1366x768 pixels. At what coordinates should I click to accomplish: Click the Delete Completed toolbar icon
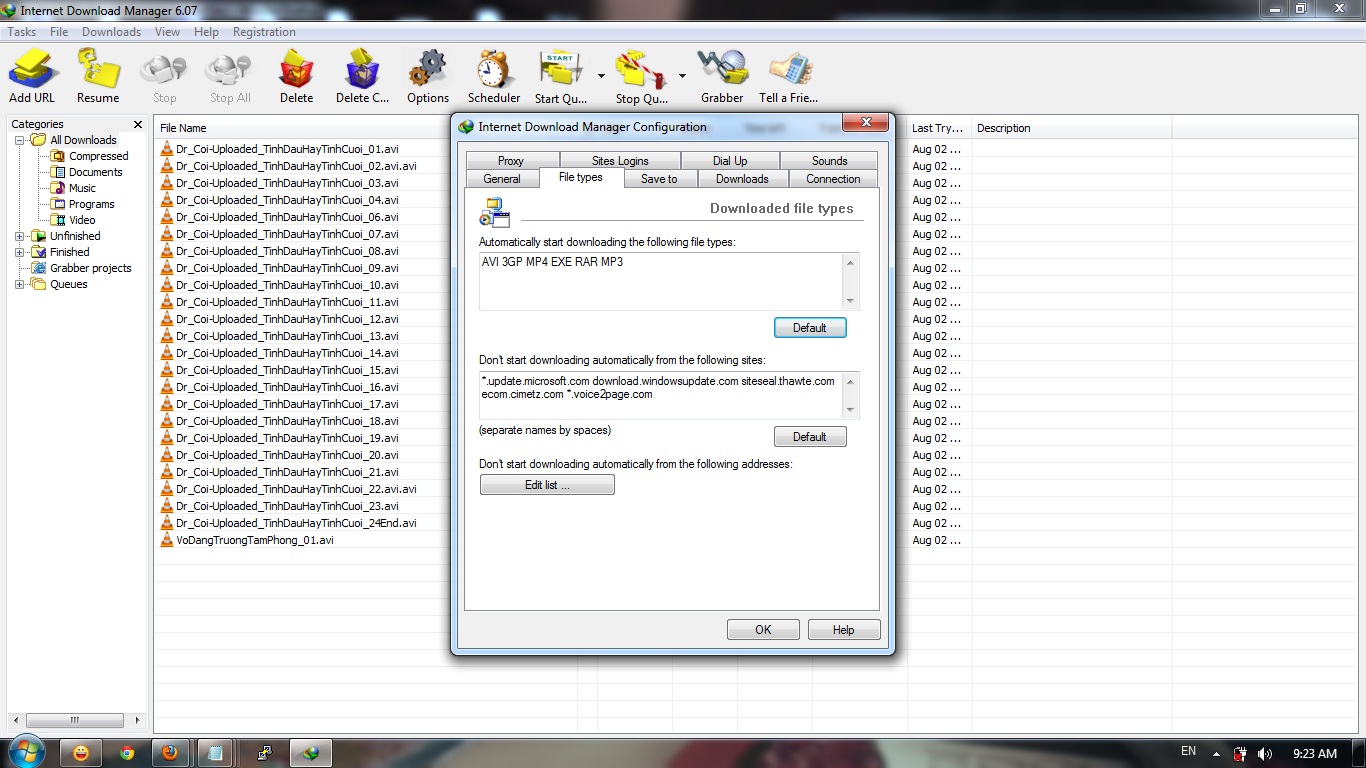click(x=362, y=77)
